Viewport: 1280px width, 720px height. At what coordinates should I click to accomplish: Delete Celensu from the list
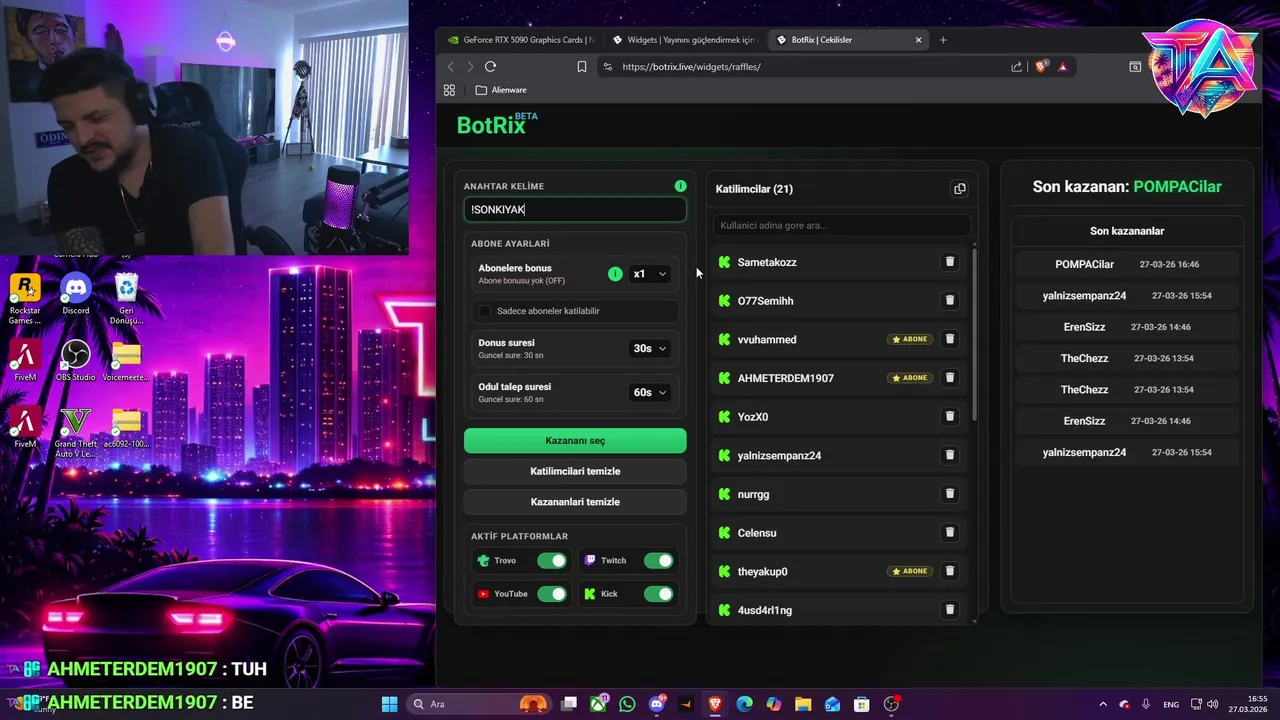point(950,532)
